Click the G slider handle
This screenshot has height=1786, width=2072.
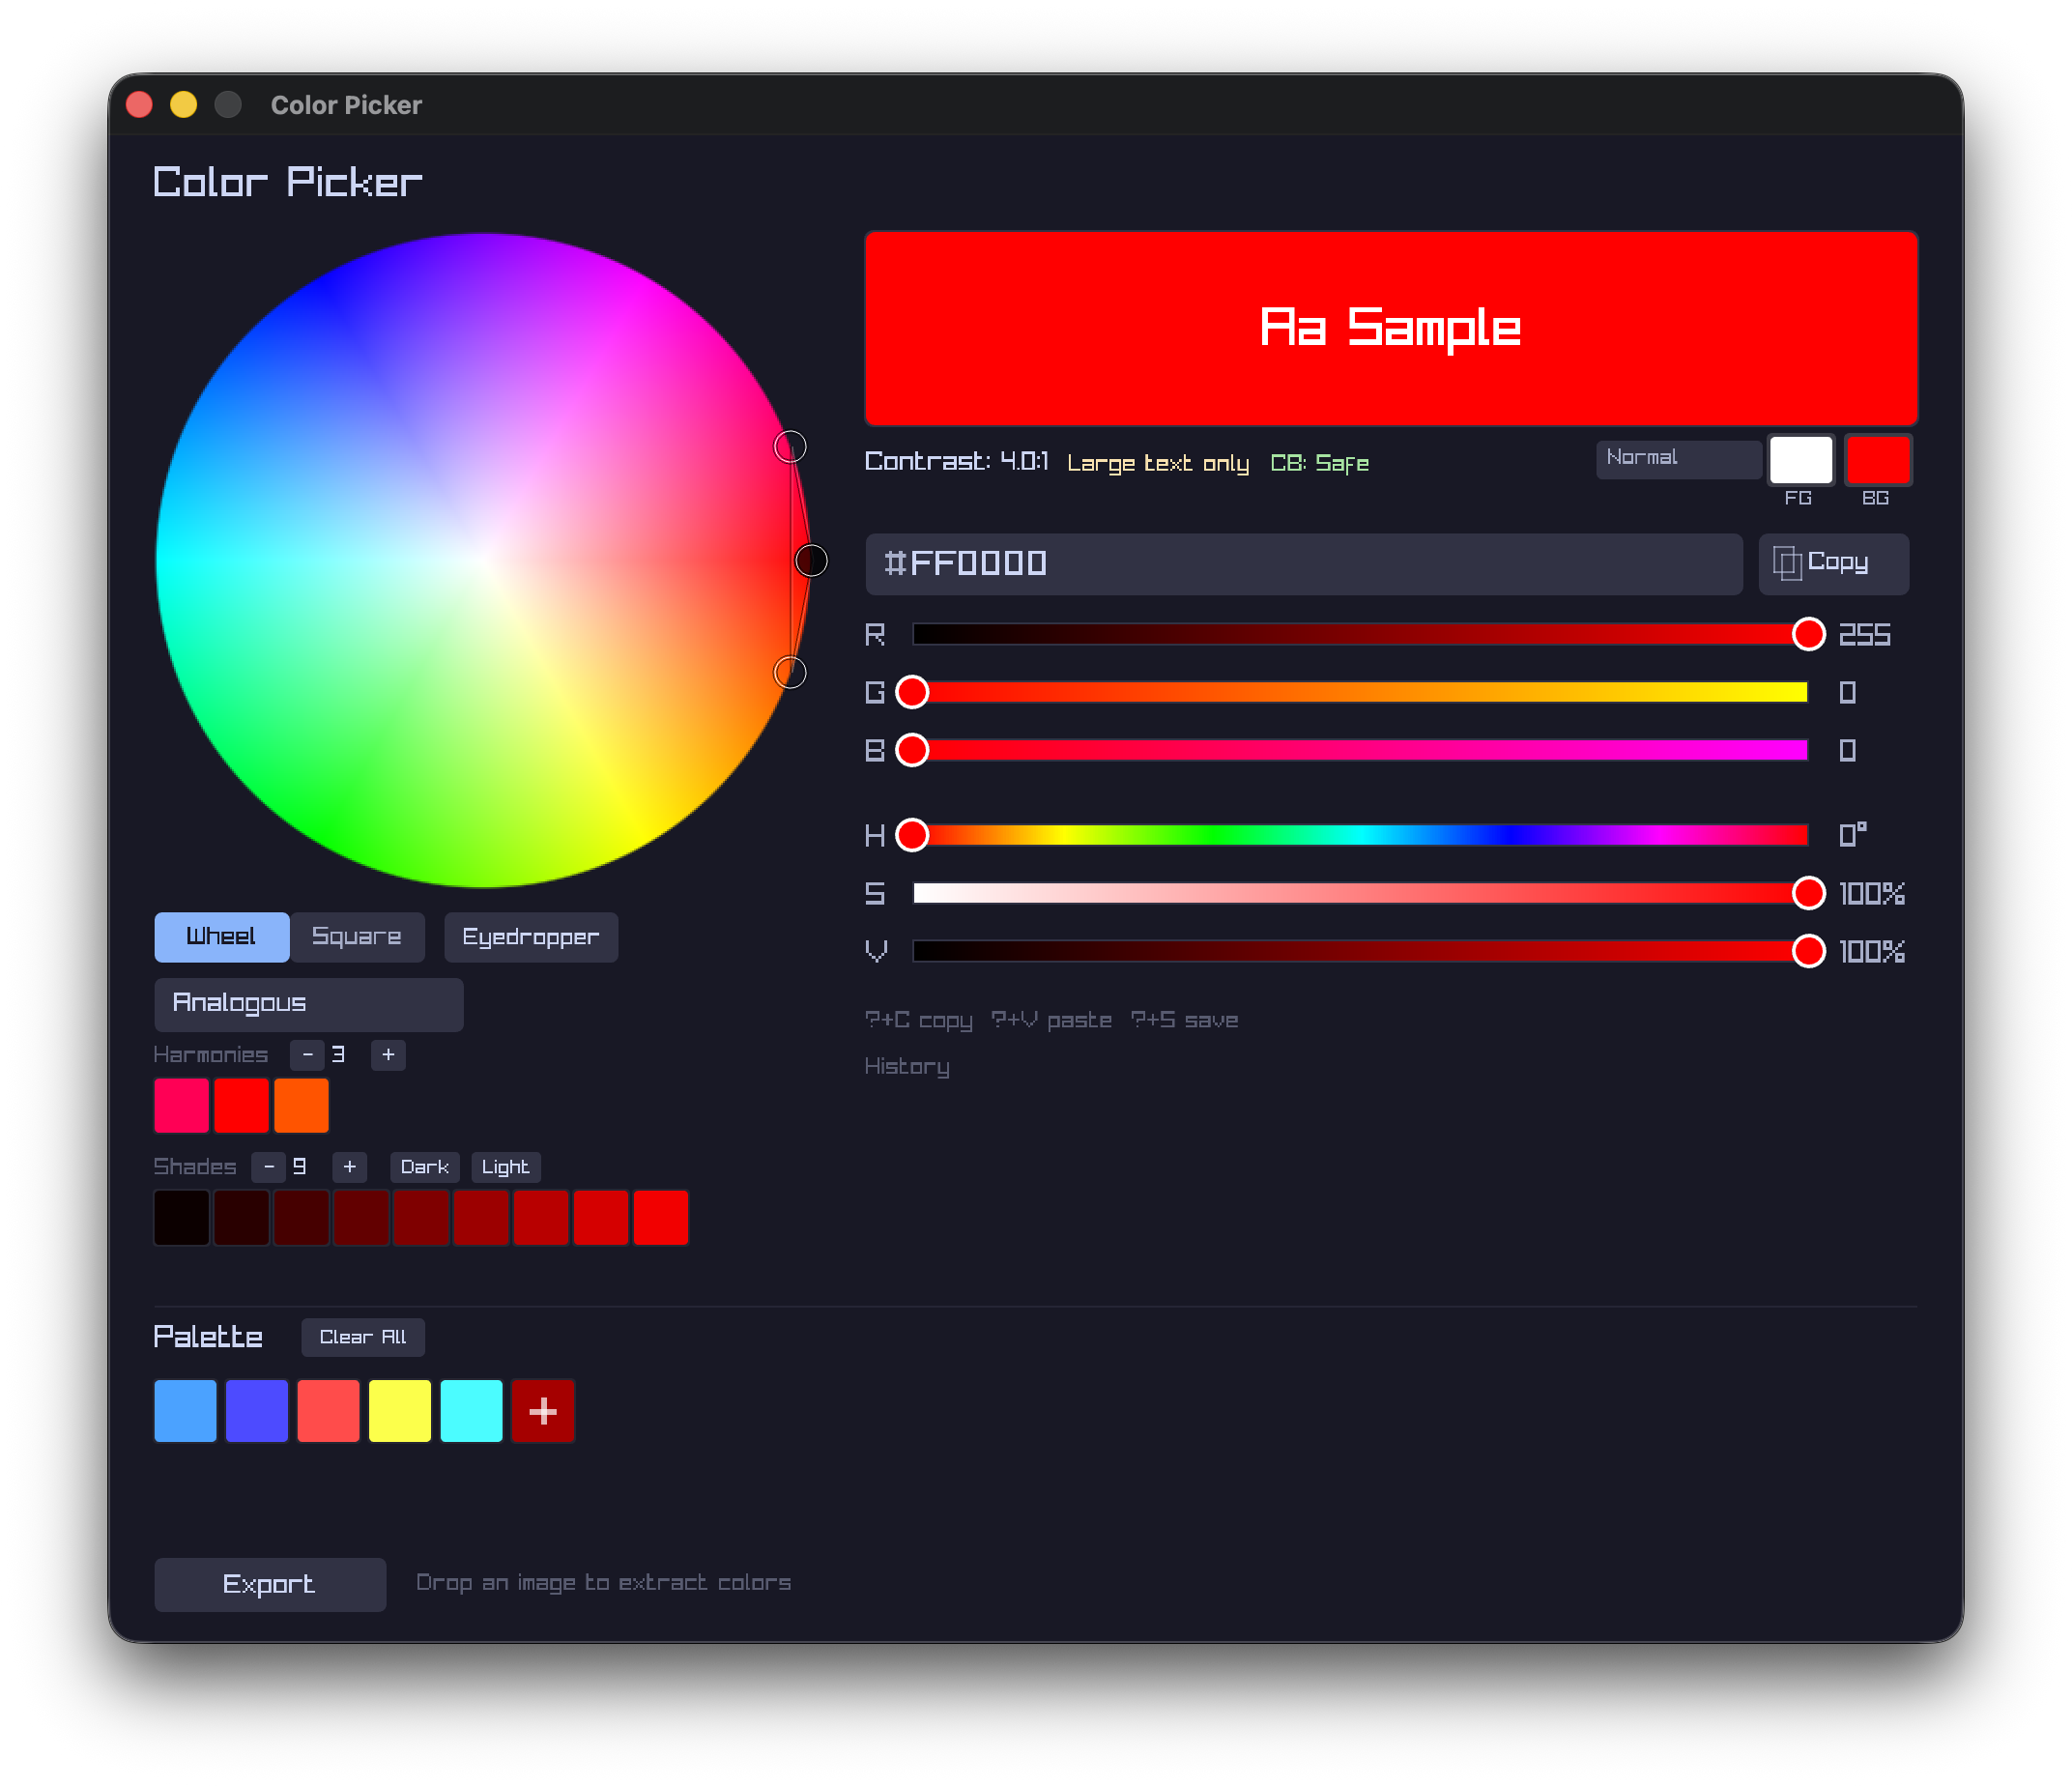click(x=912, y=692)
